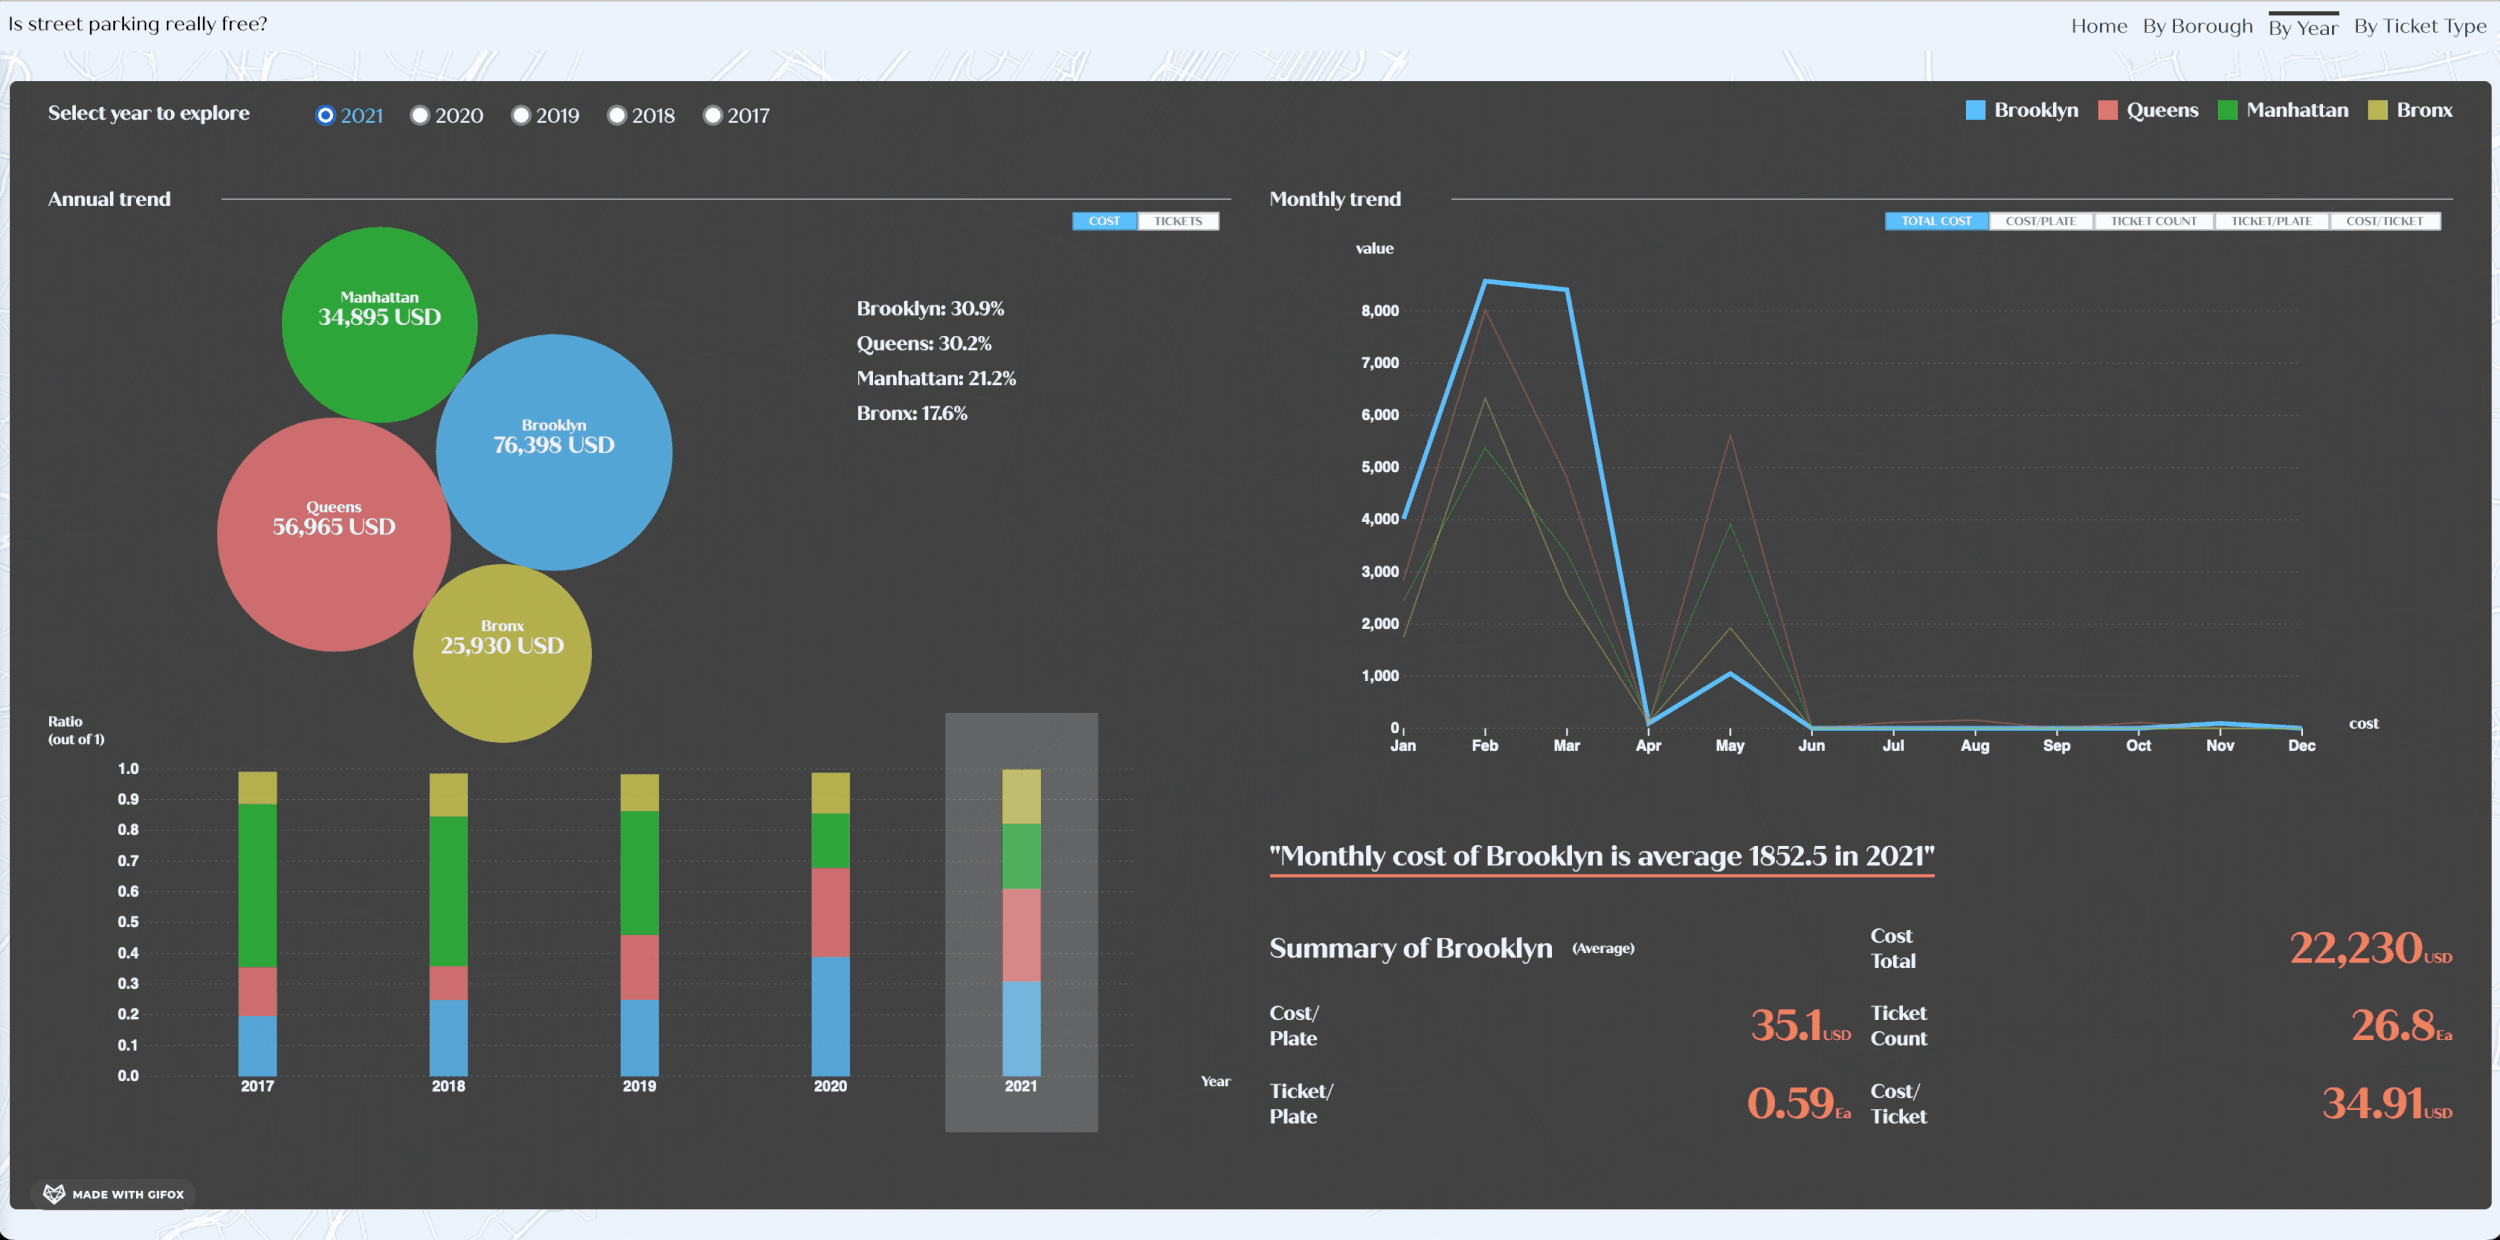This screenshot has width=2500, height=1240.
Task: Go to the Home page
Action: pos(2098,27)
